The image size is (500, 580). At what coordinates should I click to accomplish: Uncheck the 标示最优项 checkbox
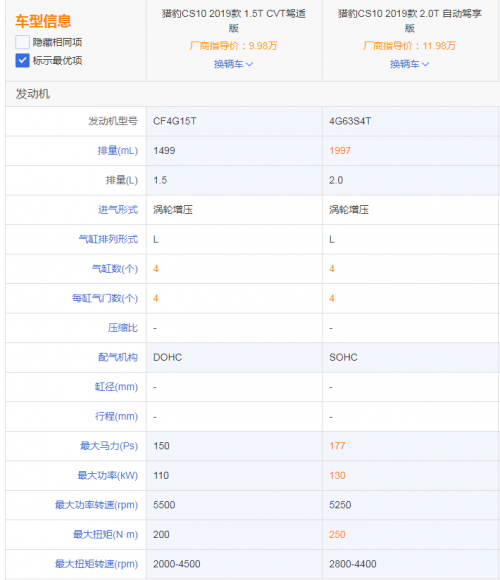click(x=22, y=60)
